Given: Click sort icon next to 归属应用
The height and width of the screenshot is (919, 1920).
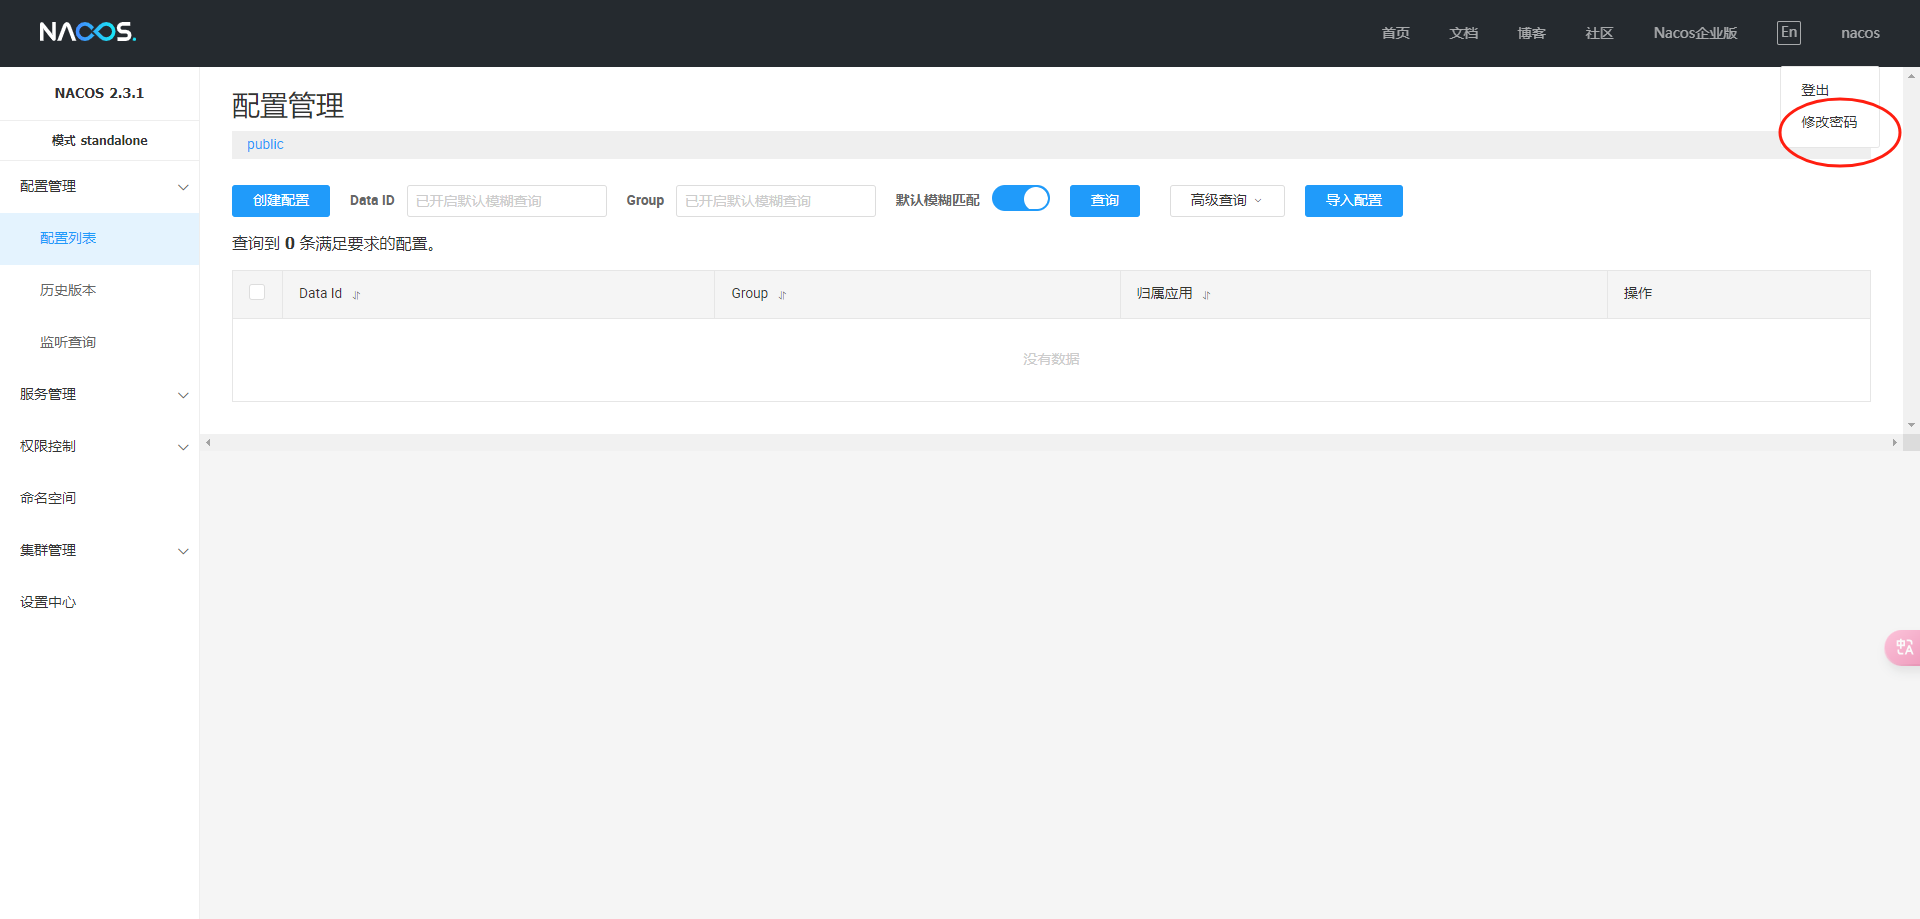Looking at the screenshot, I should coord(1206,295).
